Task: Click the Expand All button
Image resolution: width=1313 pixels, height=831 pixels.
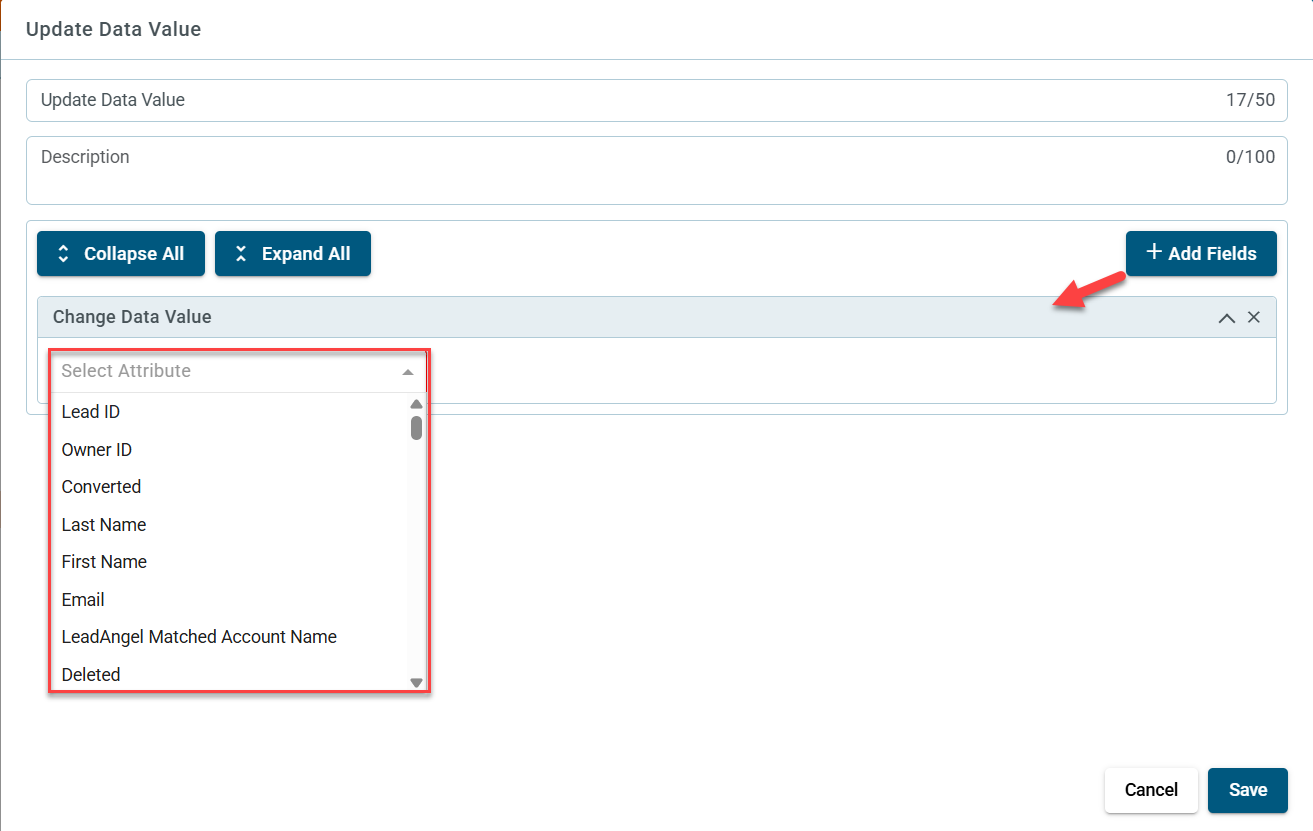Action: pyautogui.click(x=293, y=254)
